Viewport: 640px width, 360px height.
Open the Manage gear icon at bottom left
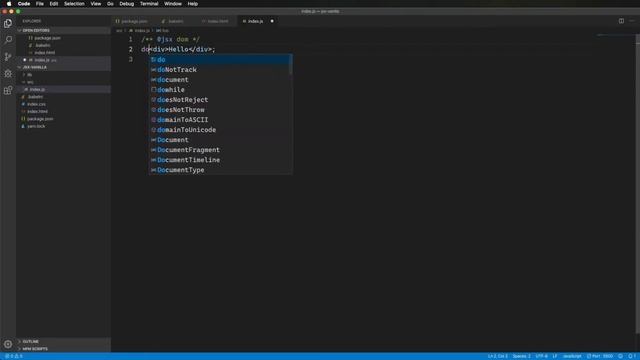[x=8, y=344]
